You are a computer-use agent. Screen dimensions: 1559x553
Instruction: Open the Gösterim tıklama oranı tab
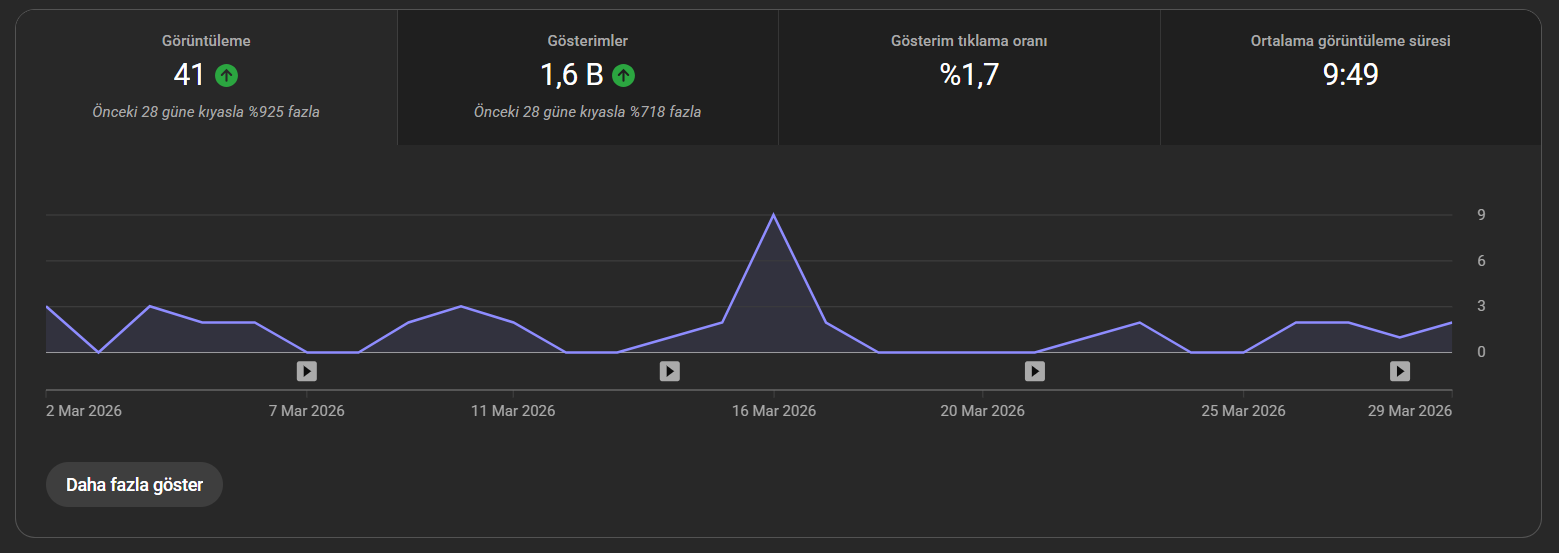tap(969, 78)
